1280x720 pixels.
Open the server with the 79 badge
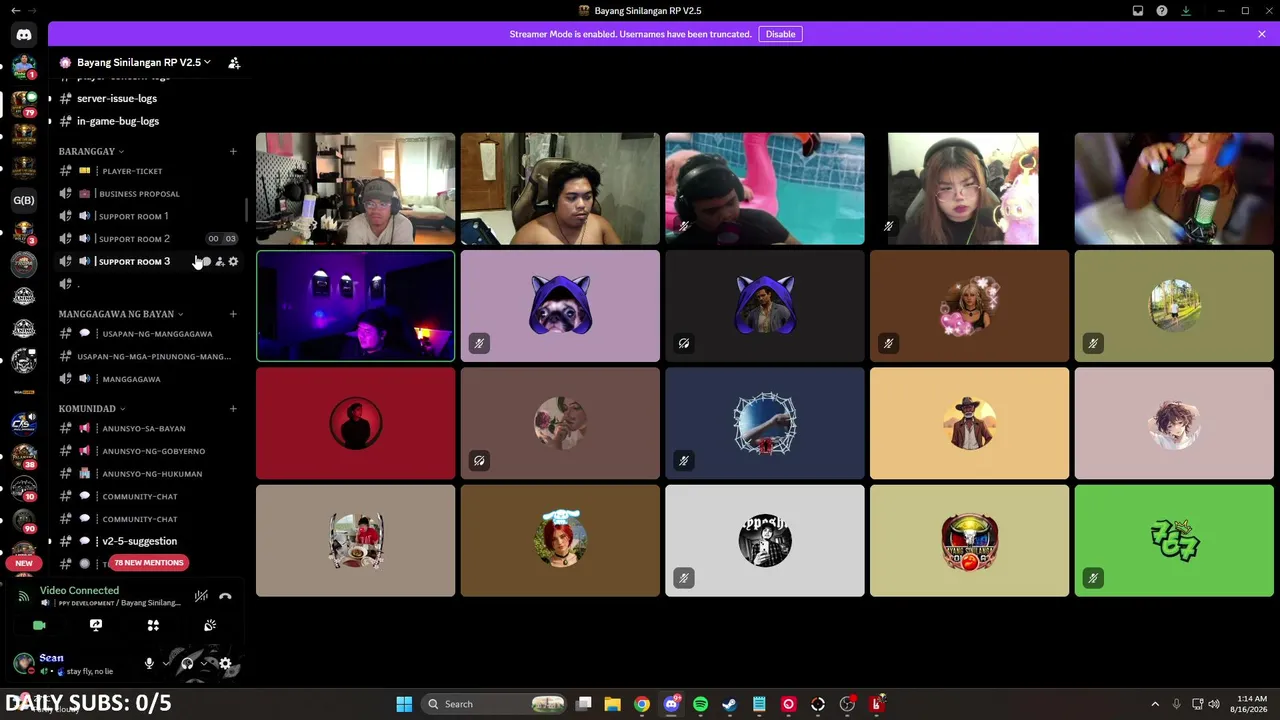click(x=24, y=103)
